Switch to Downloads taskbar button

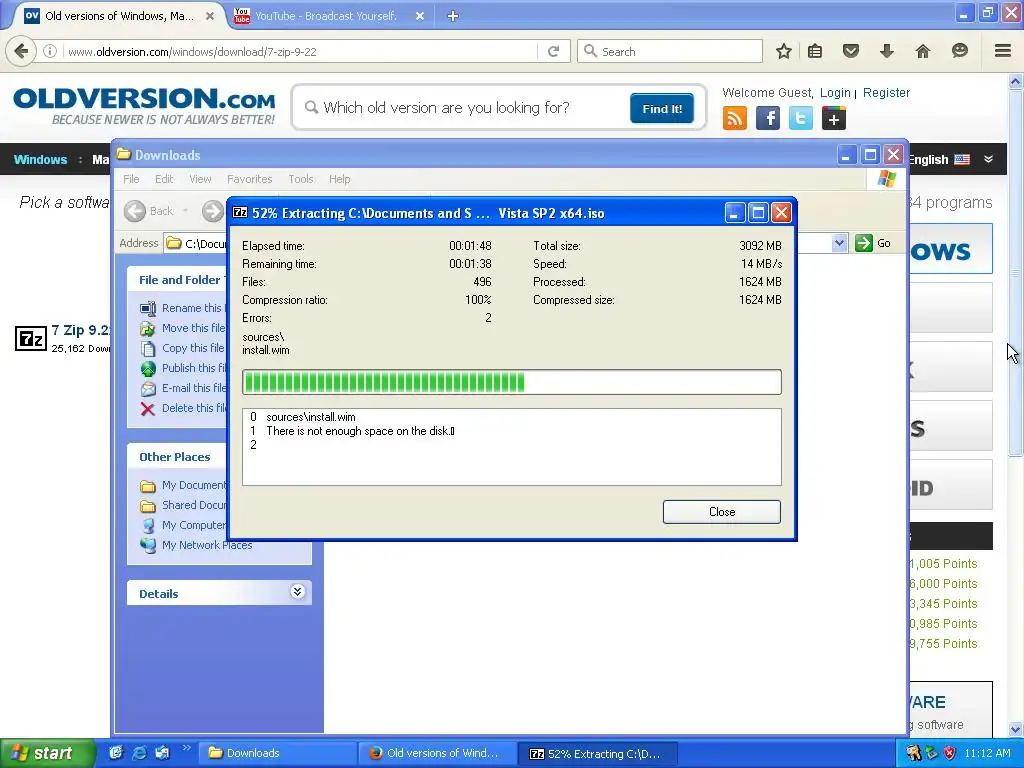[x=278, y=753]
